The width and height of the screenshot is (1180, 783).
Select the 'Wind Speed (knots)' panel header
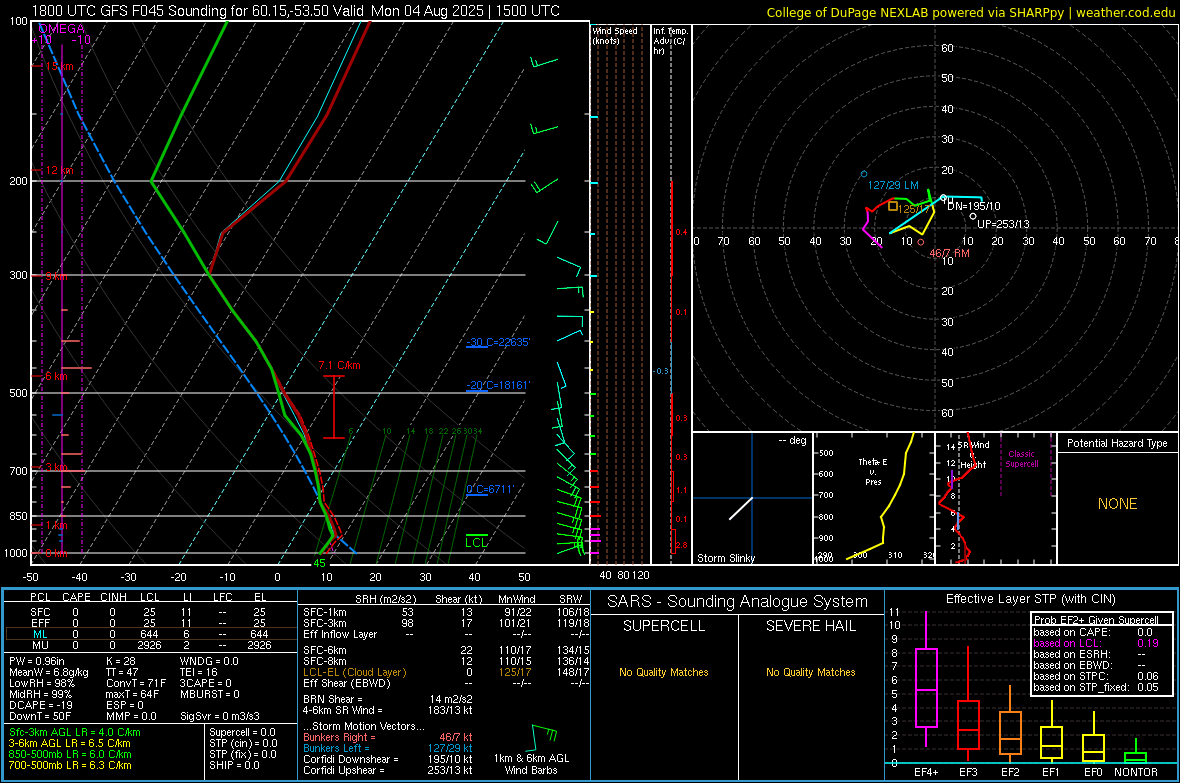(x=615, y=35)
